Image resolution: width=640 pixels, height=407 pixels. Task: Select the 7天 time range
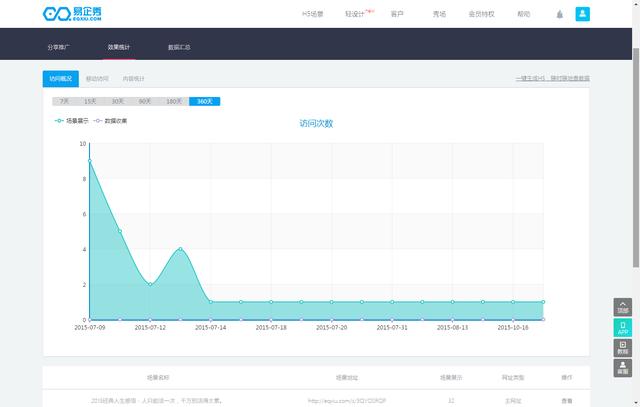(x=65, y=101)
